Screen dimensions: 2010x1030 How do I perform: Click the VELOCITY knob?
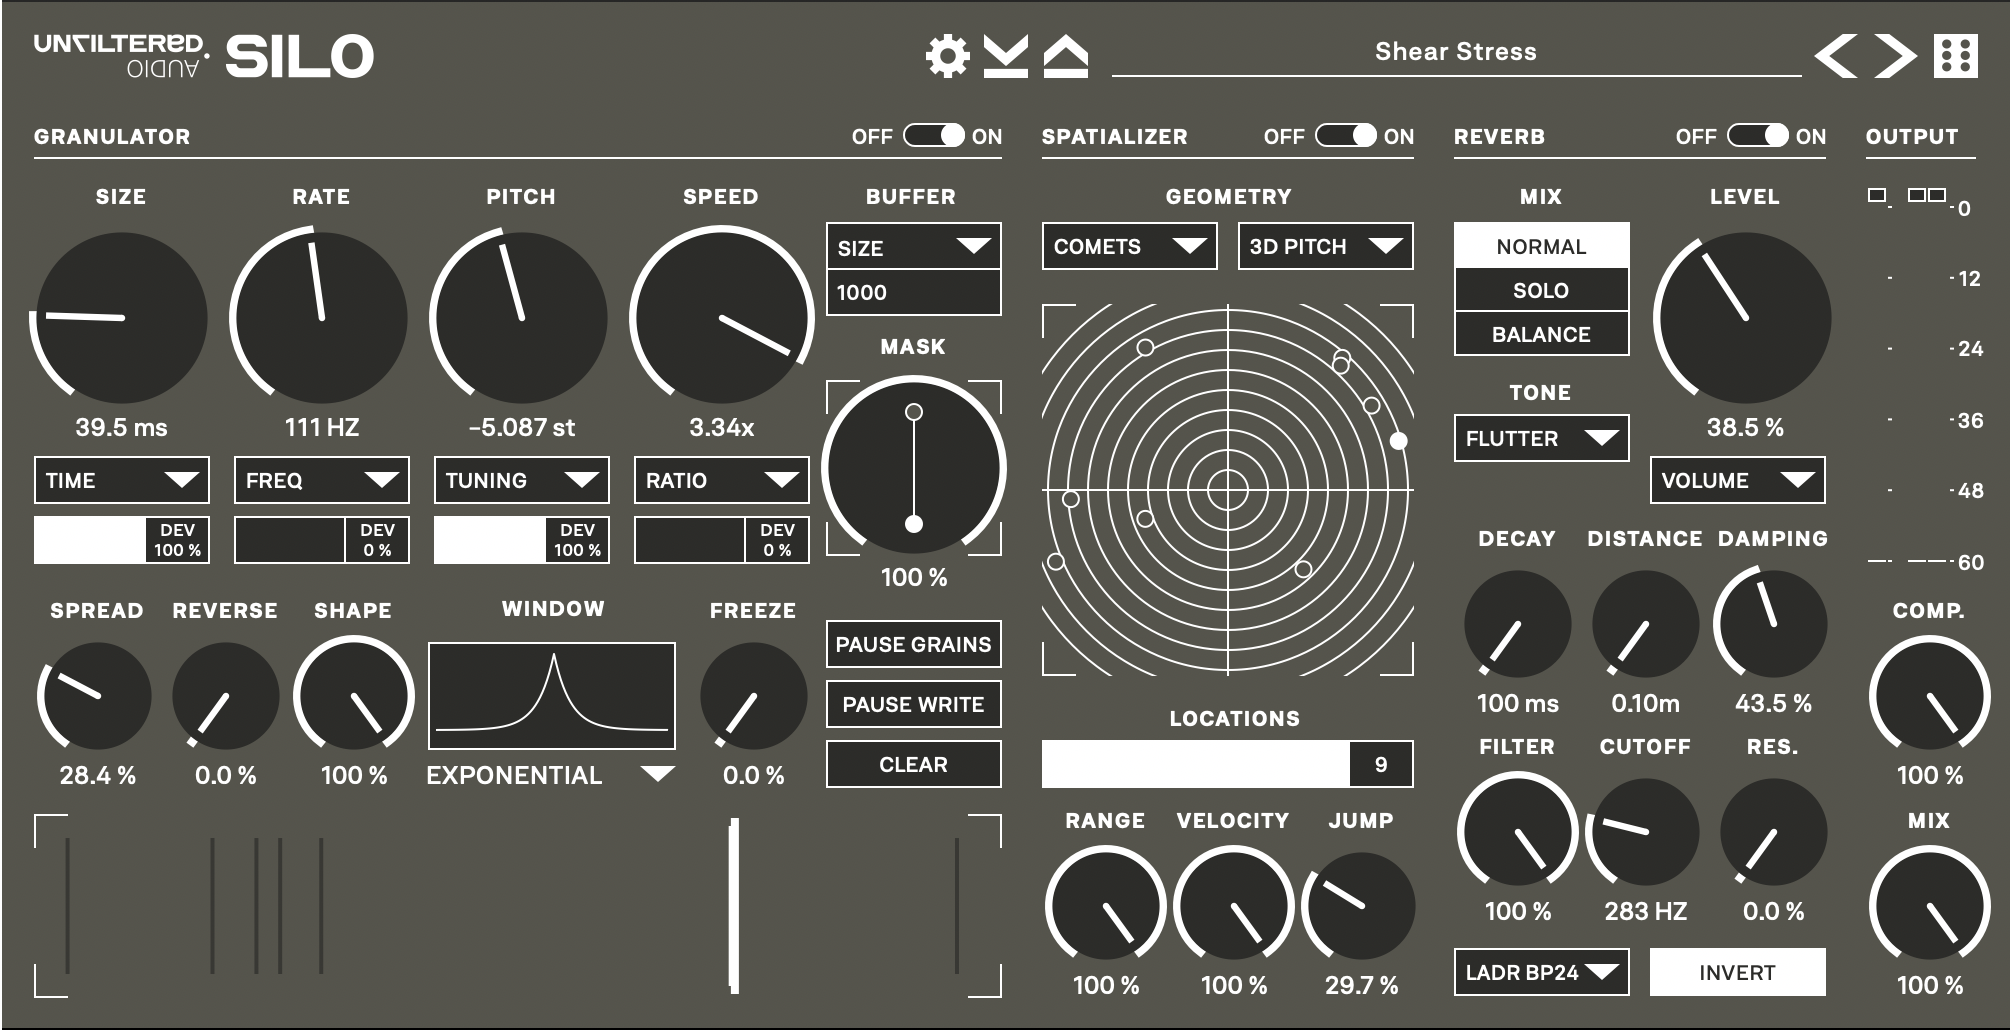pyautogui.click(x=1233, y=906)
